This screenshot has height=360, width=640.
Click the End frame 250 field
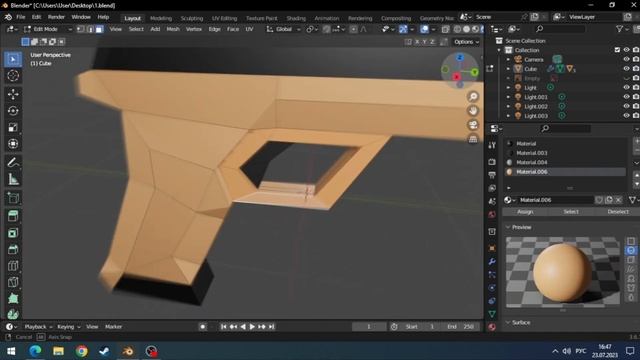[x=461, y=327]
